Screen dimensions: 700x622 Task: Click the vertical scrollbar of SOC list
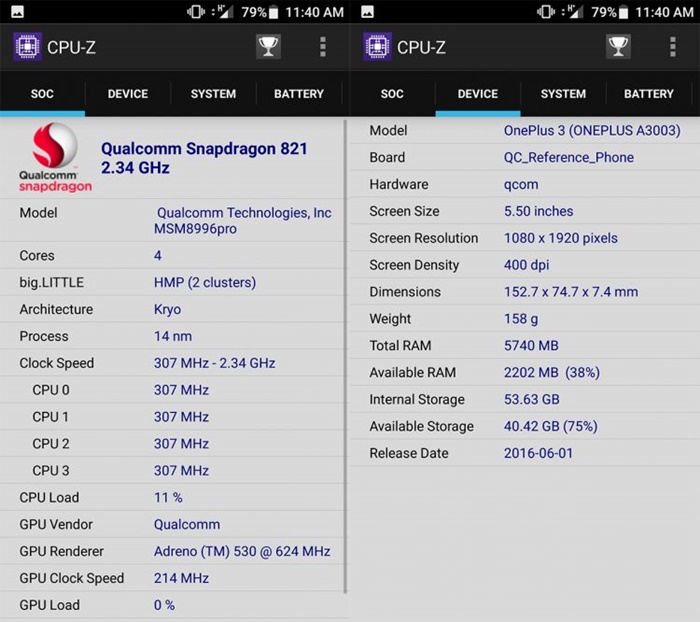[345, 356]
